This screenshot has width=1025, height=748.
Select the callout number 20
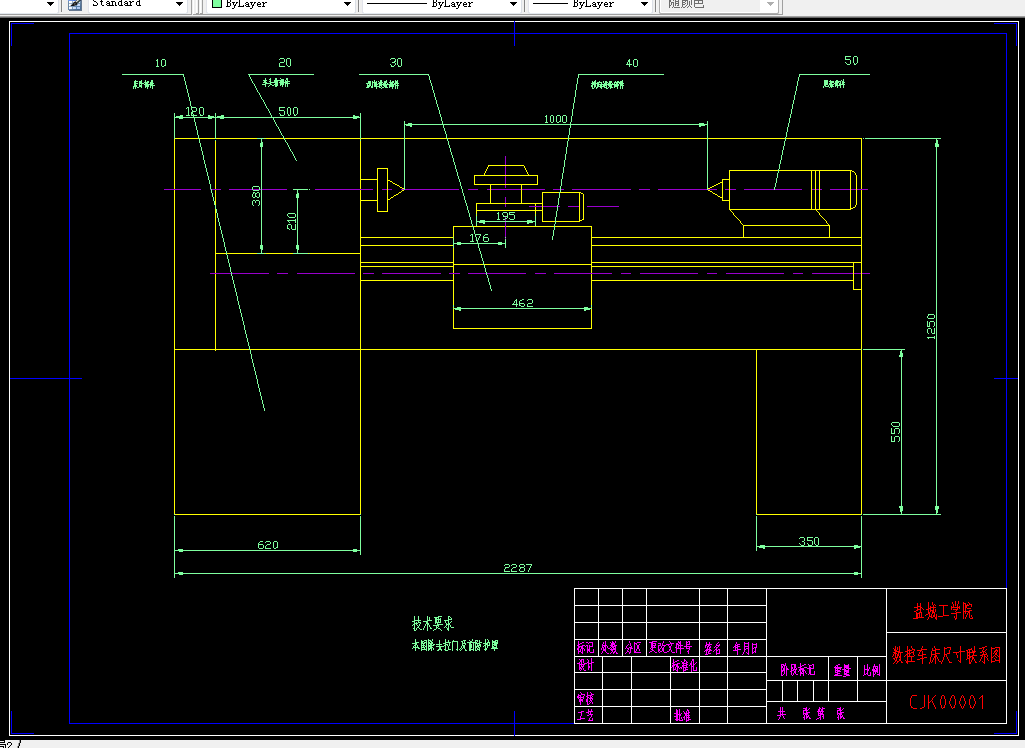coord(285,63)
